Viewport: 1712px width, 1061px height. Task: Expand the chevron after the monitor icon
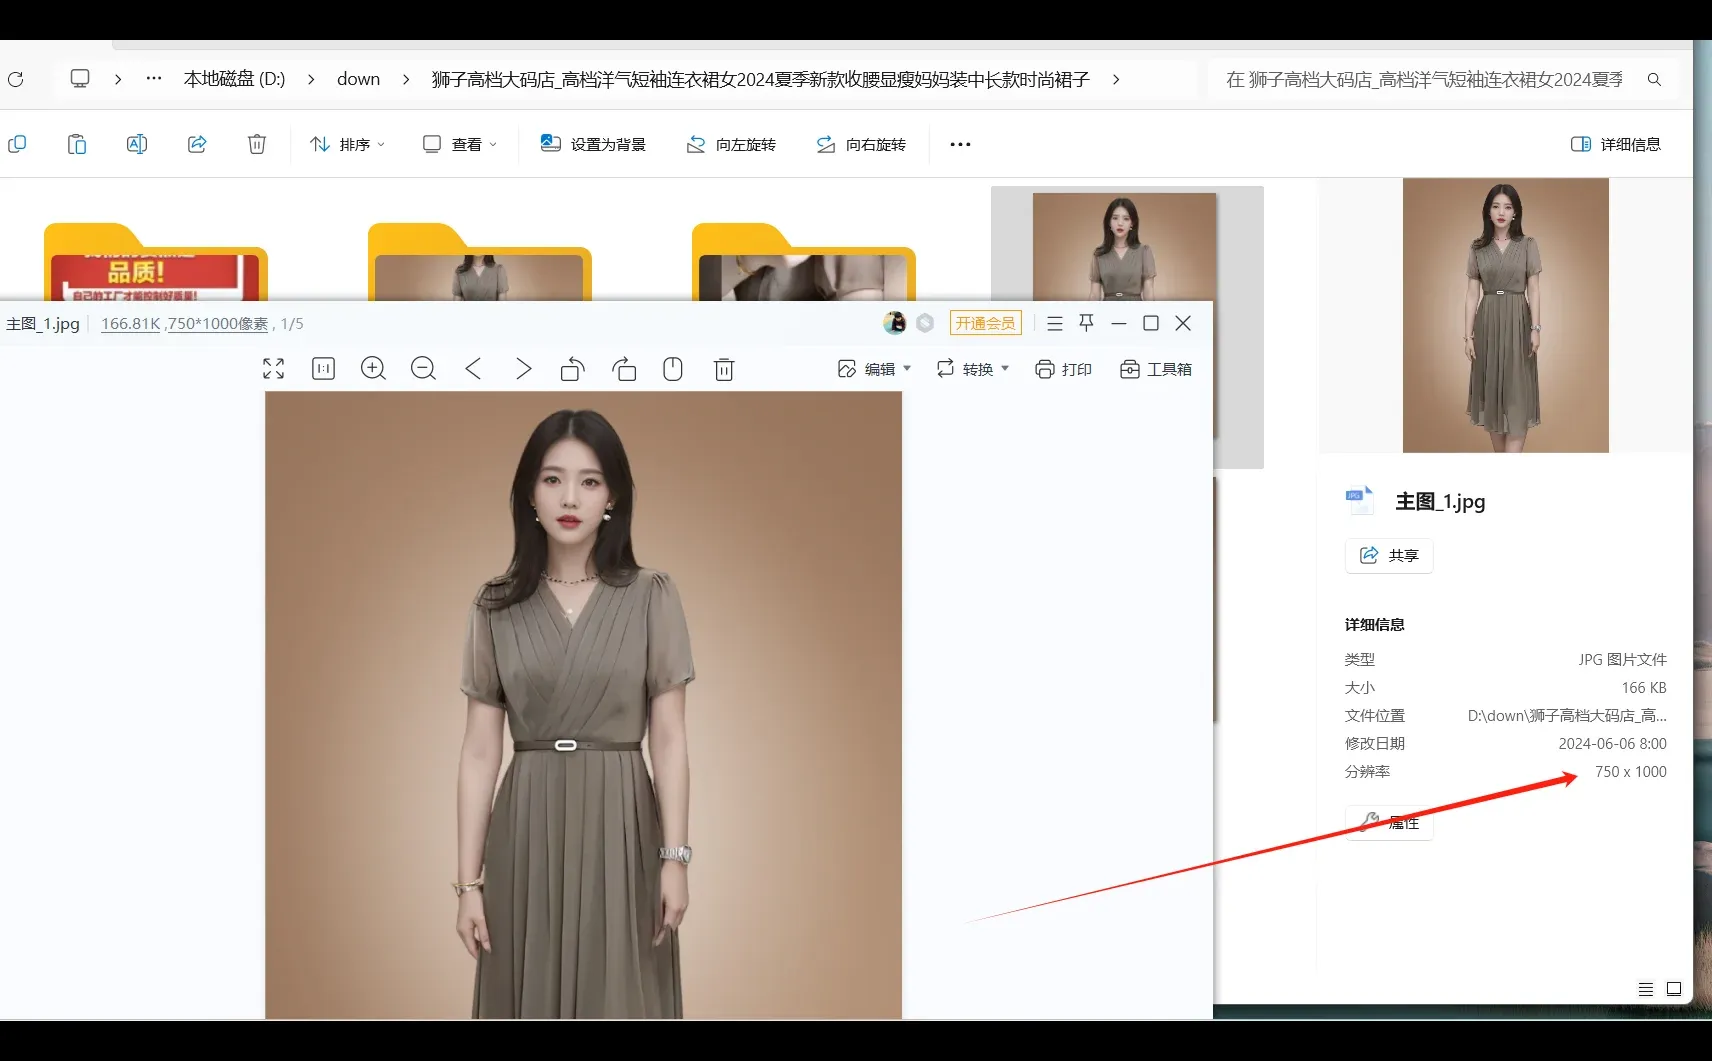[x=118, y=79]
